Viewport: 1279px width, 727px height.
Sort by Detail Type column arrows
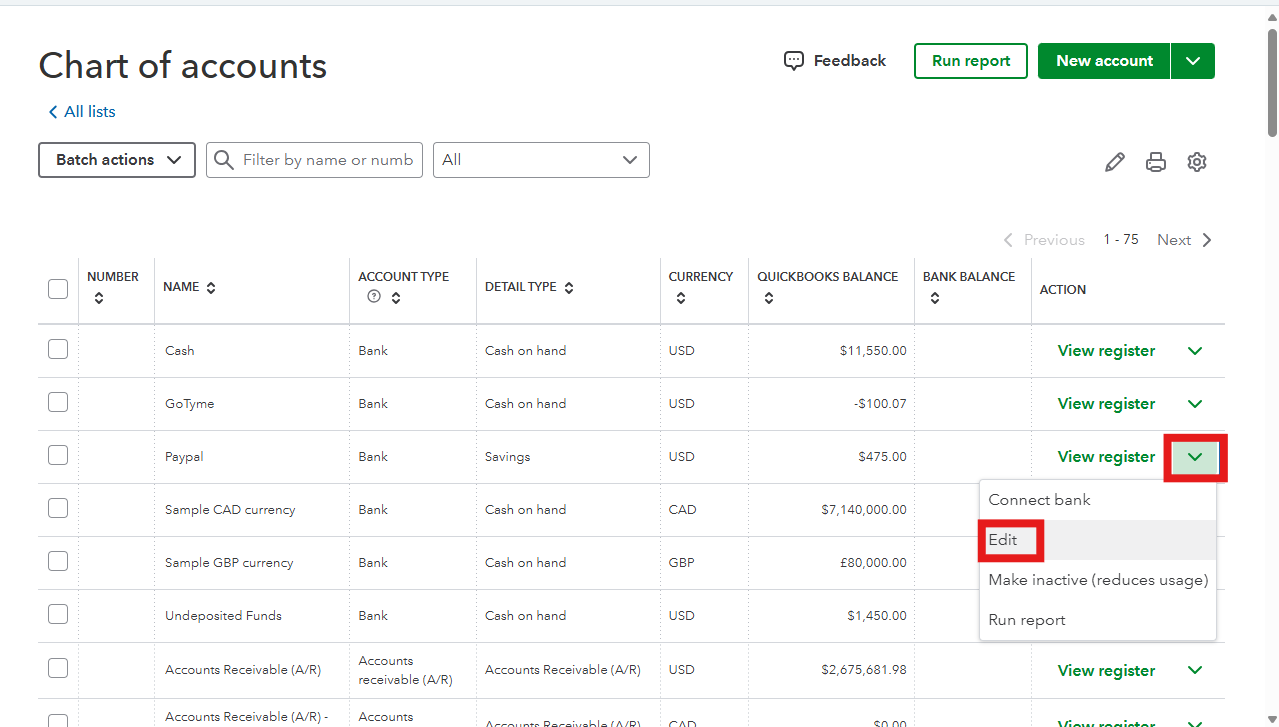(x=569, y=288)
